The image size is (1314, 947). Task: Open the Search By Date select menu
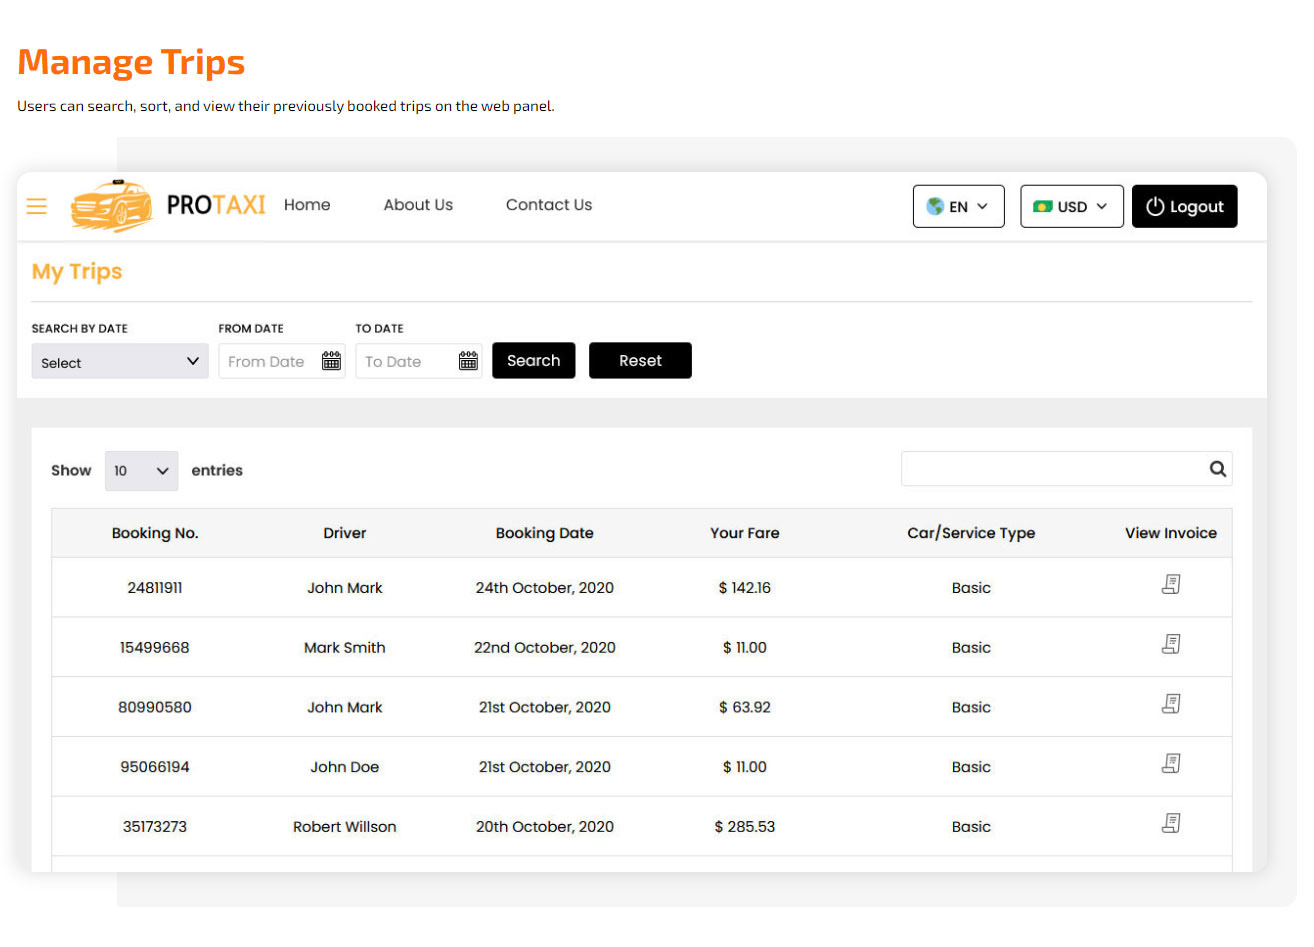click(x=119, y=362)
